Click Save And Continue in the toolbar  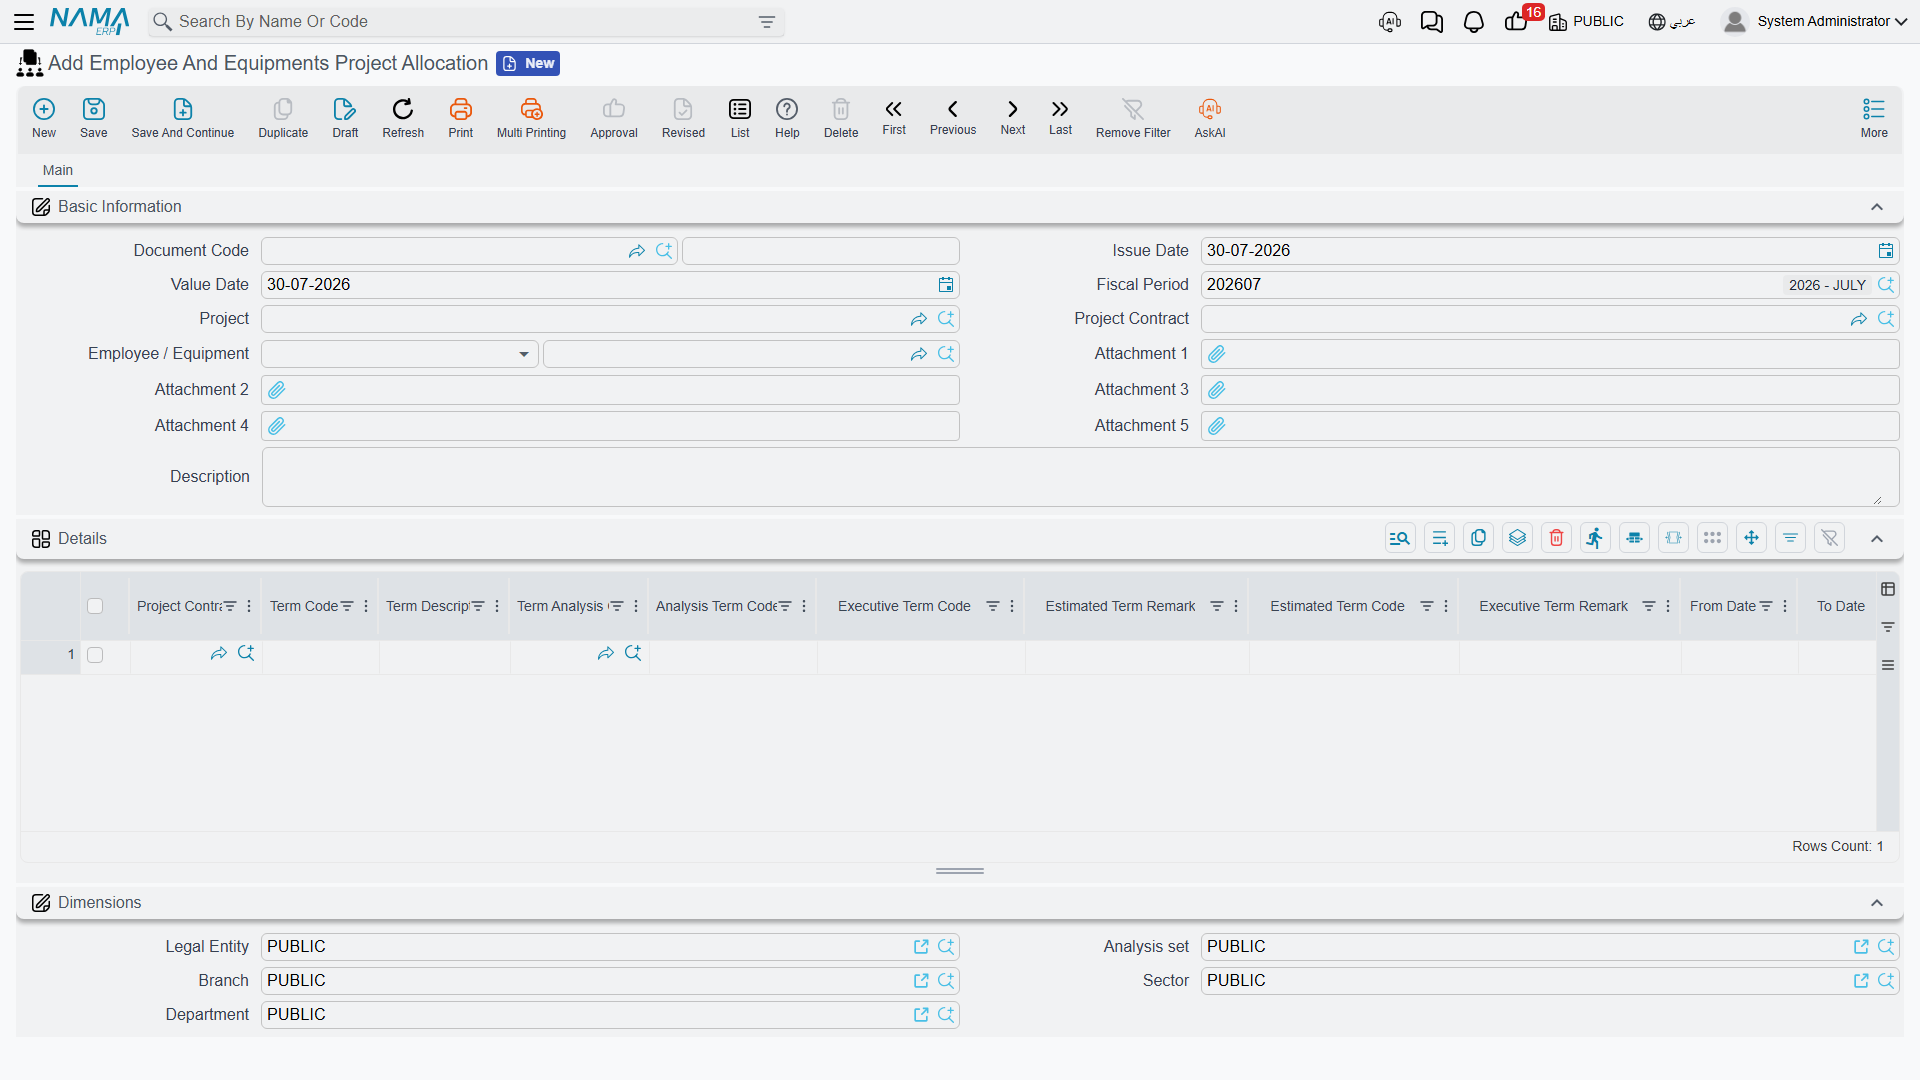tap(183, 118)
